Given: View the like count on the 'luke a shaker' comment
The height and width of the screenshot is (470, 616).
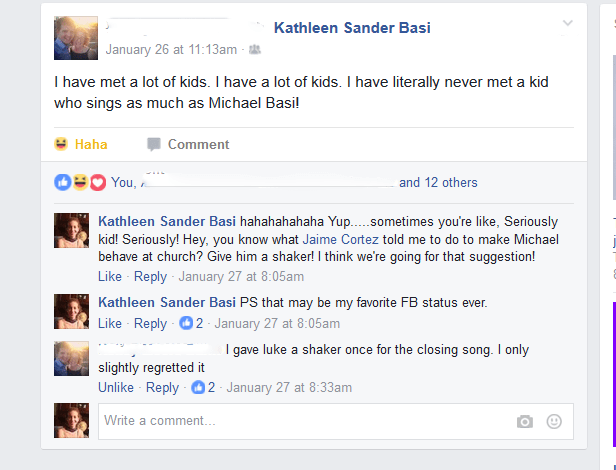Looking at the screenshot, I should pos(204,387).
